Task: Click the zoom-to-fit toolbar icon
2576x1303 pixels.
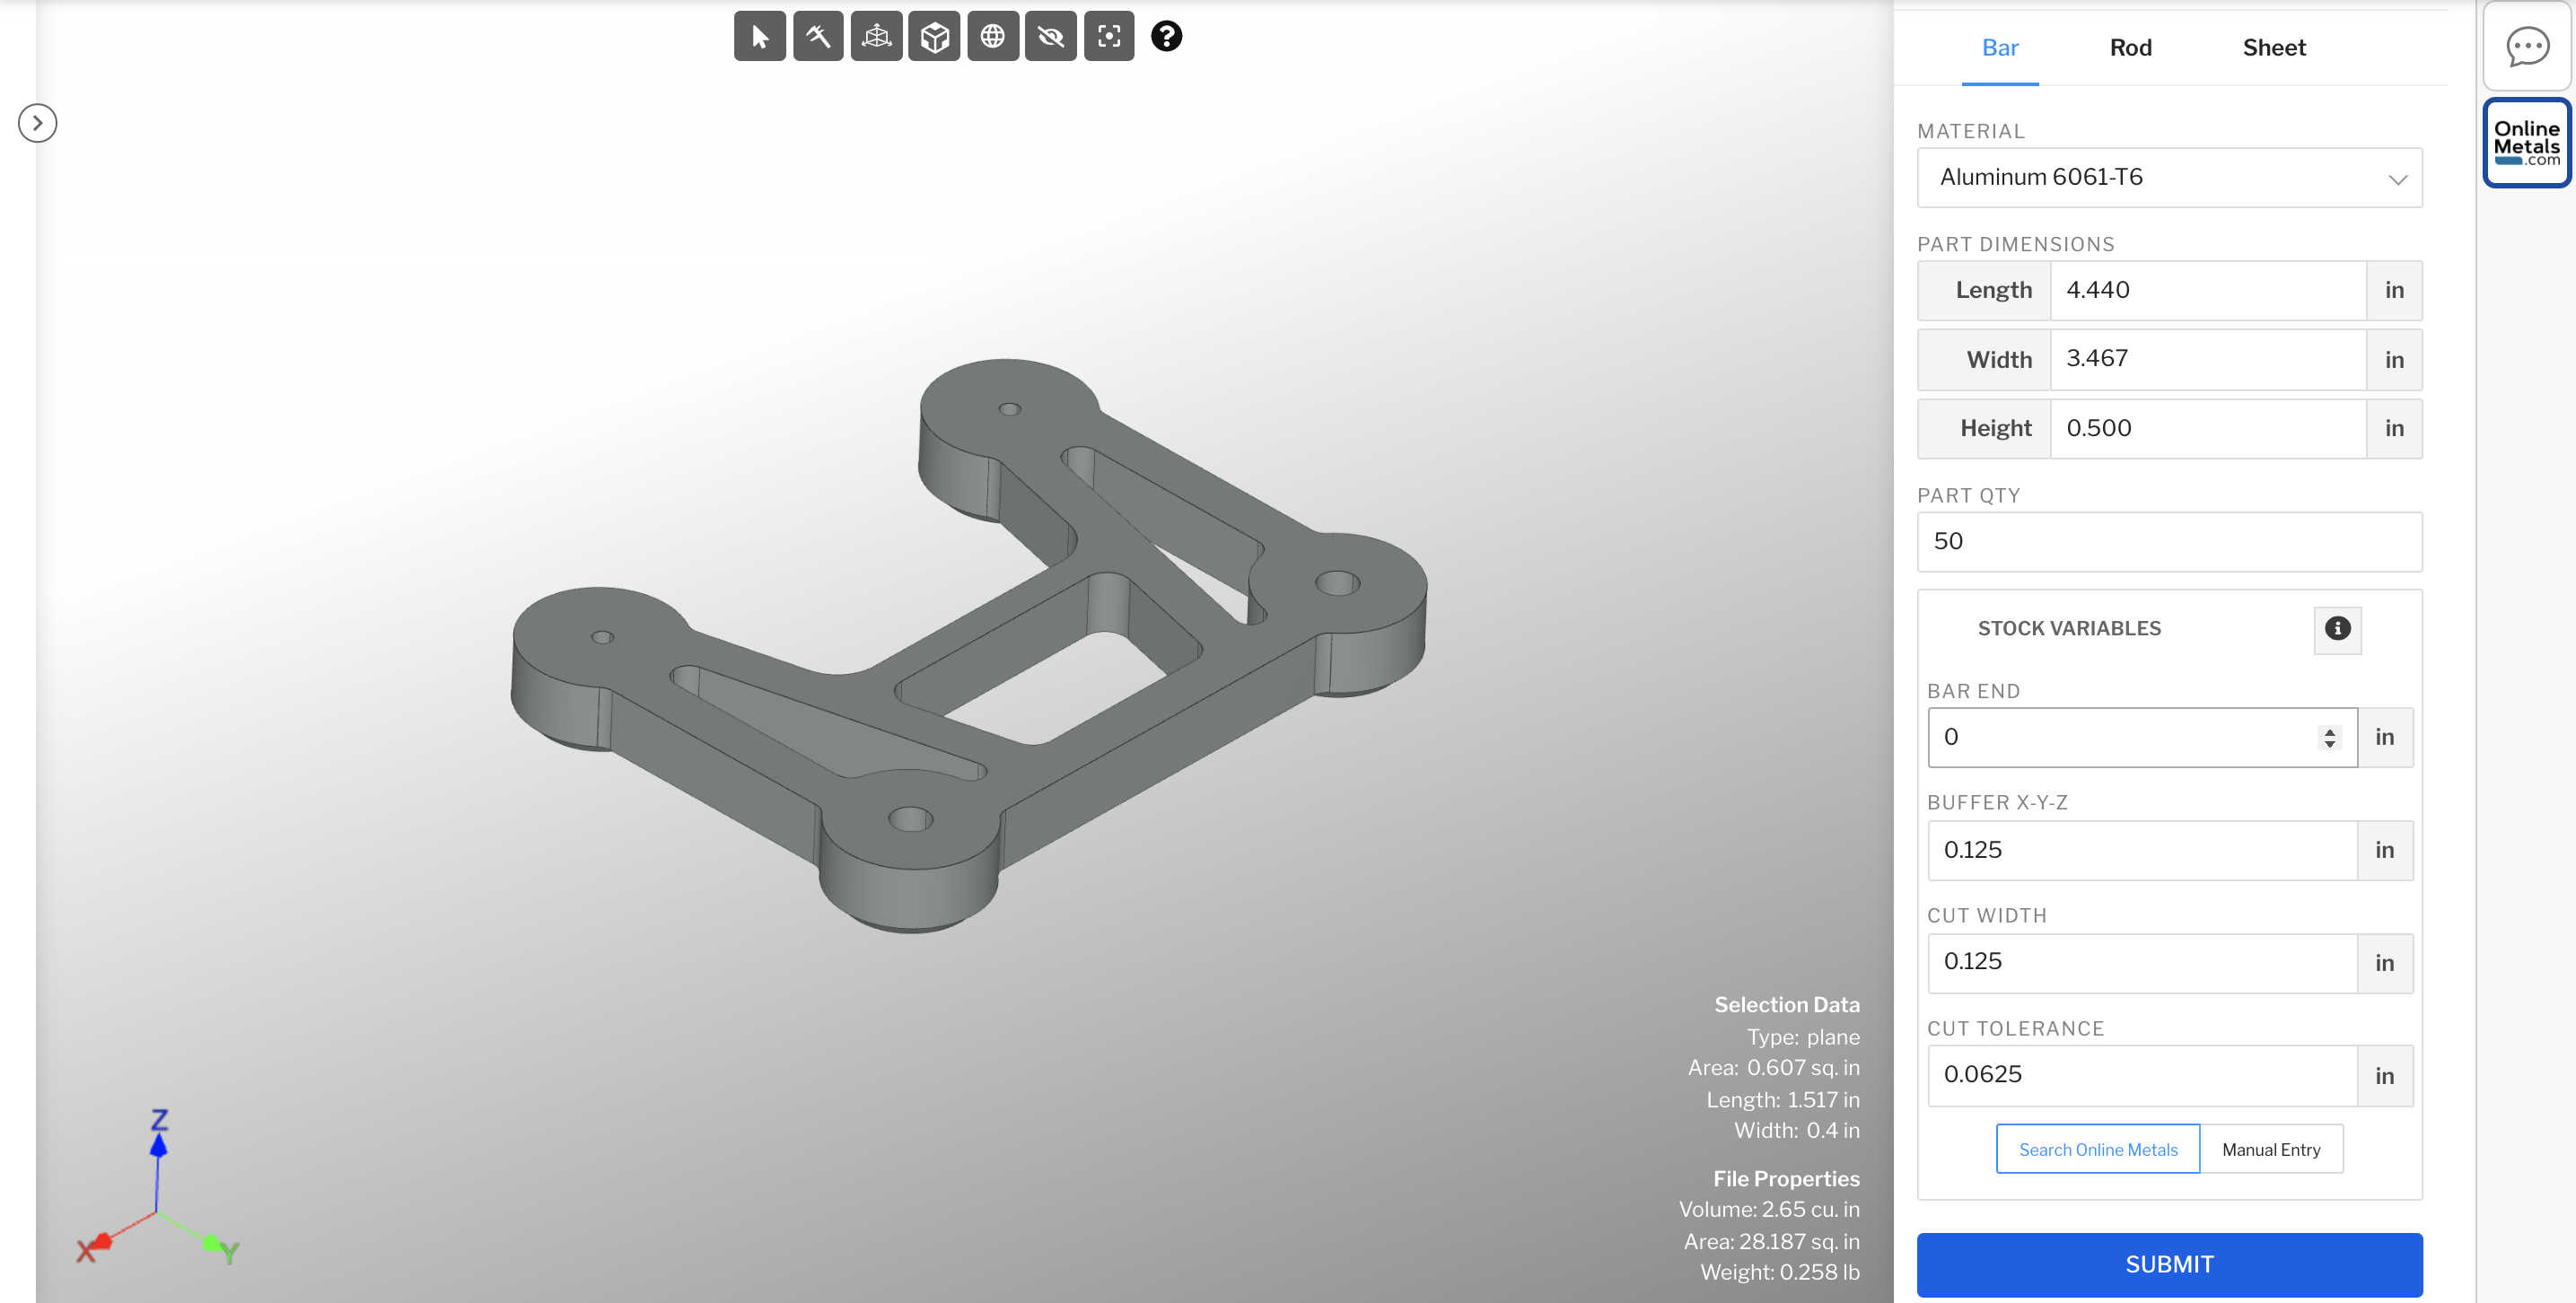Action: 1109,35
